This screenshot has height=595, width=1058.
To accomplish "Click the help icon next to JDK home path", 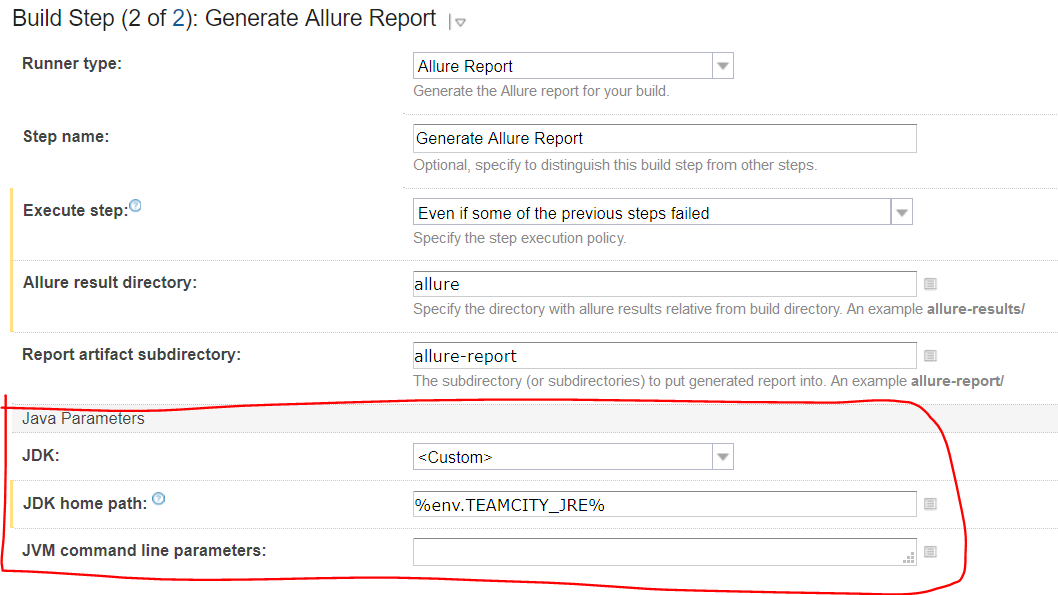I will point(158,498).
